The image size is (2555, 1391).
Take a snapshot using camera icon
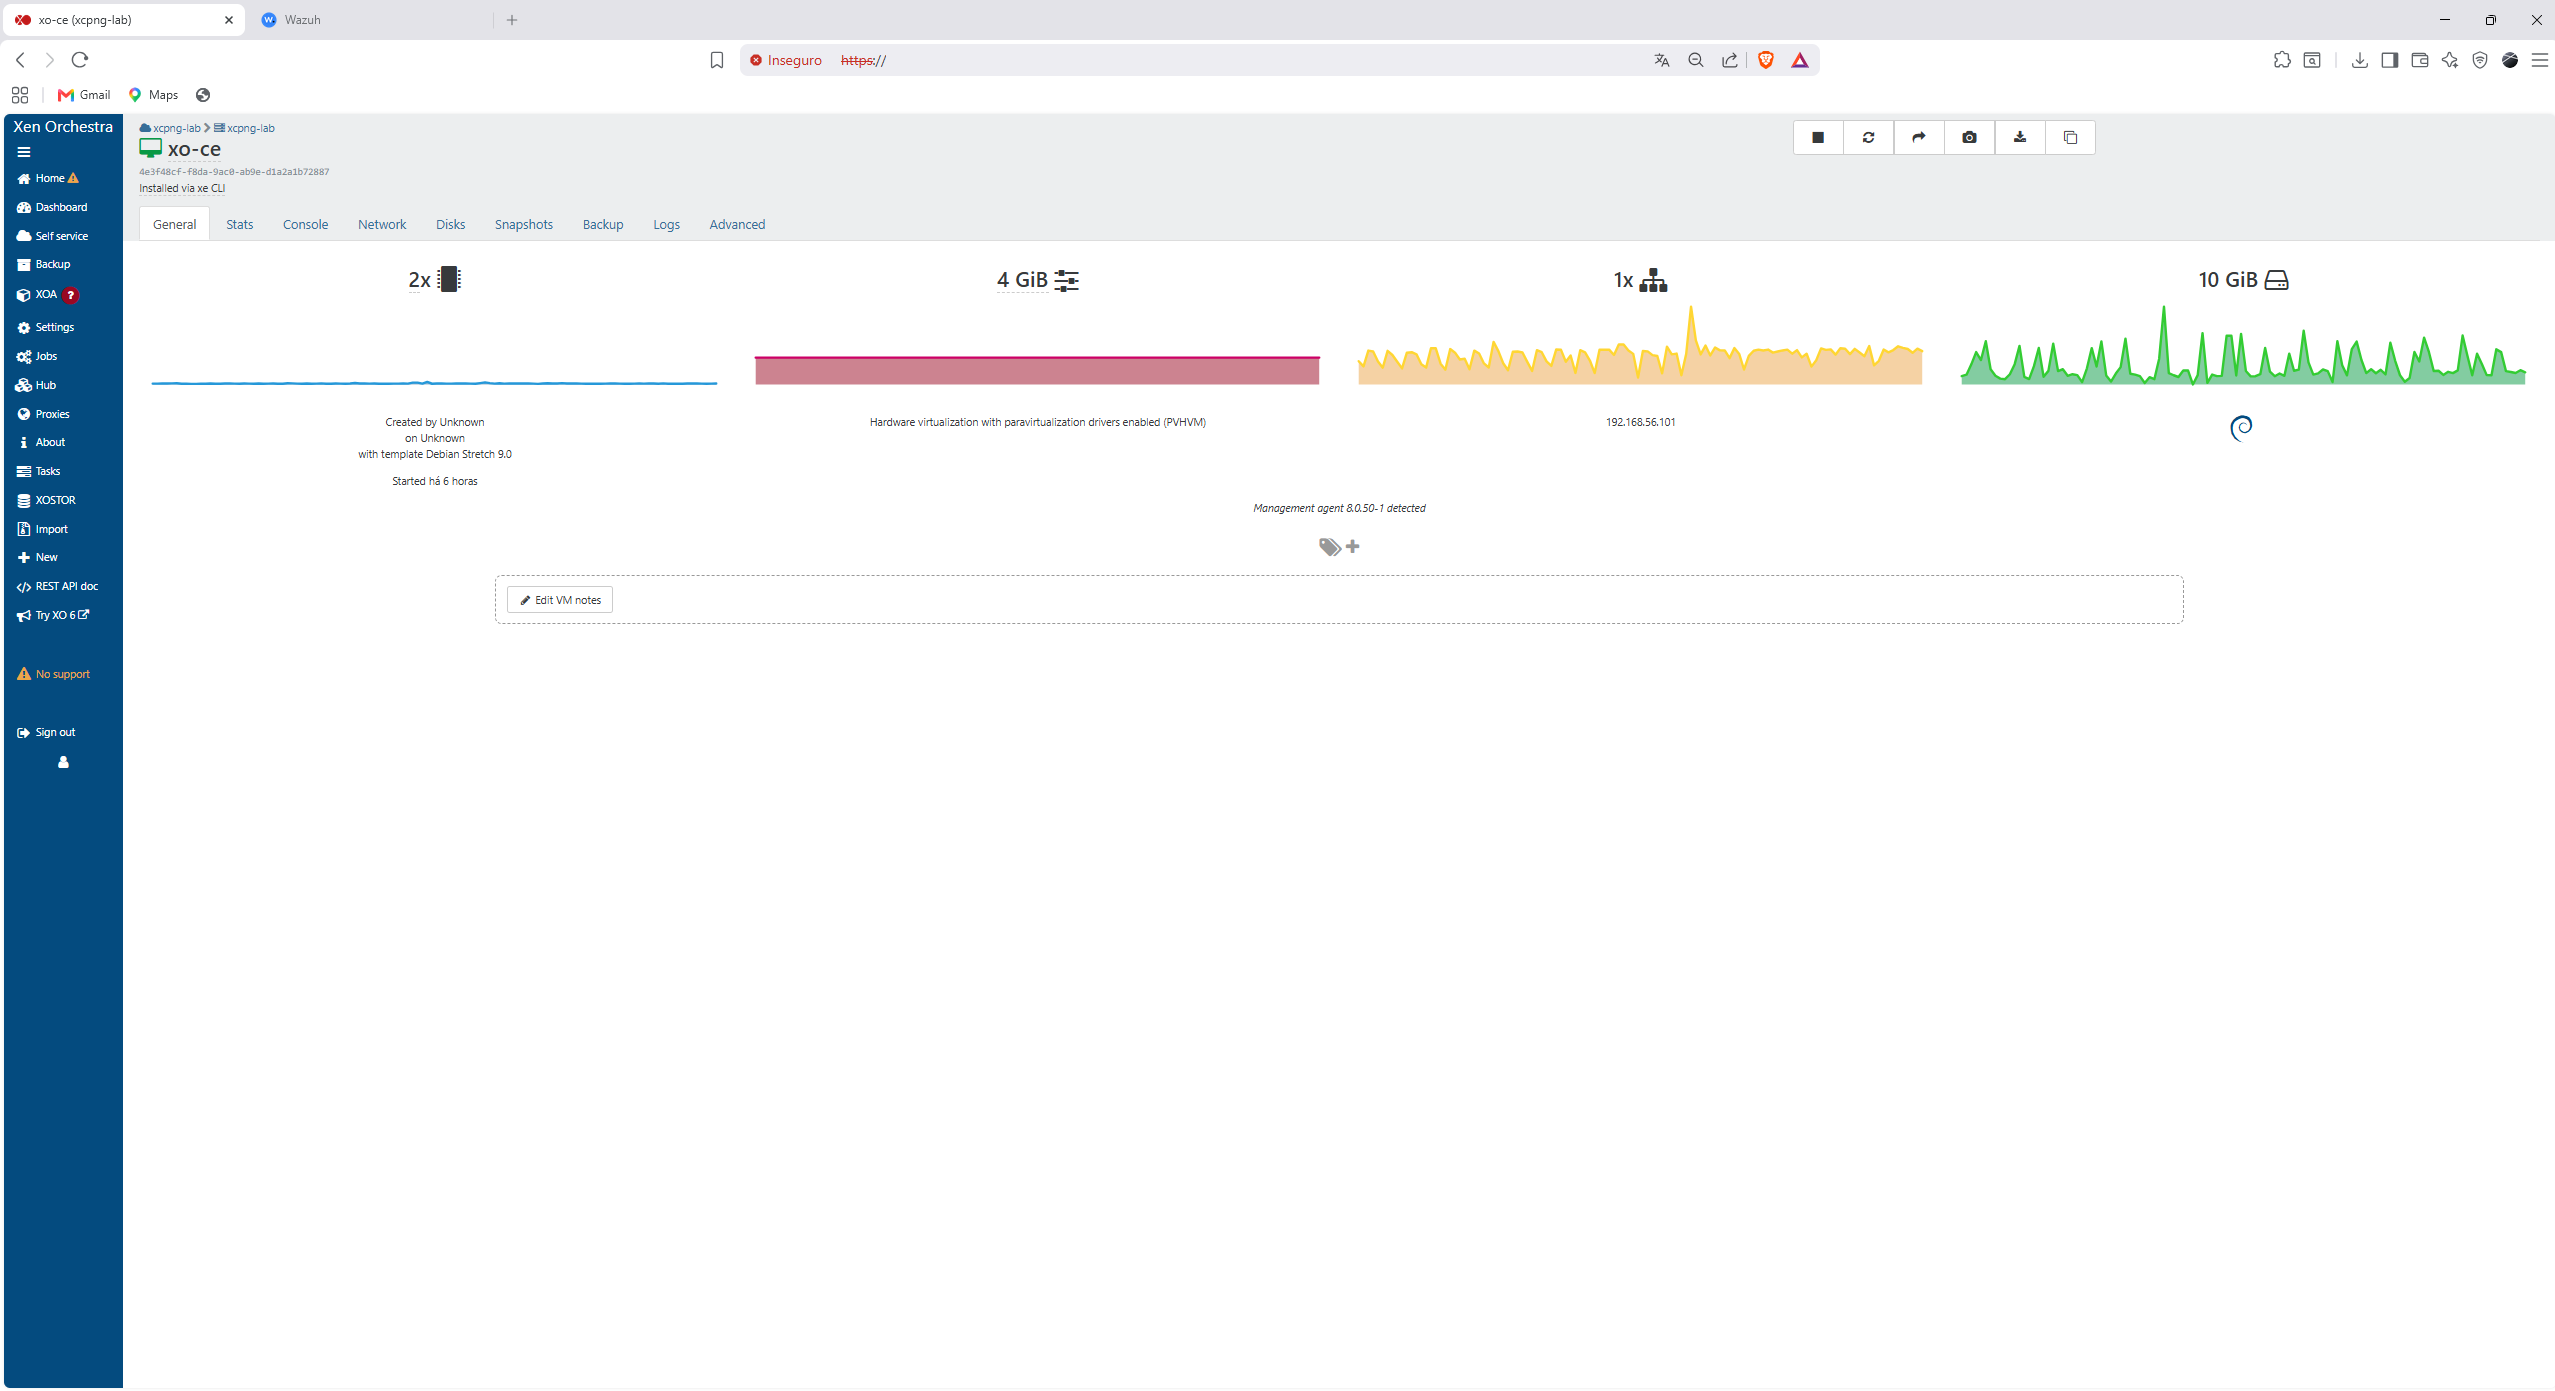1969,138
